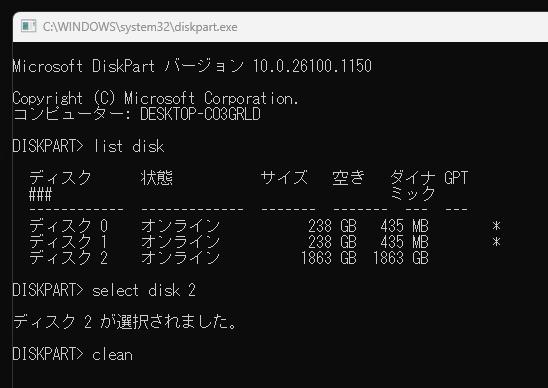Click the 435 MB free value of disk 0
548x388 pixels.
tap(404, 225)
